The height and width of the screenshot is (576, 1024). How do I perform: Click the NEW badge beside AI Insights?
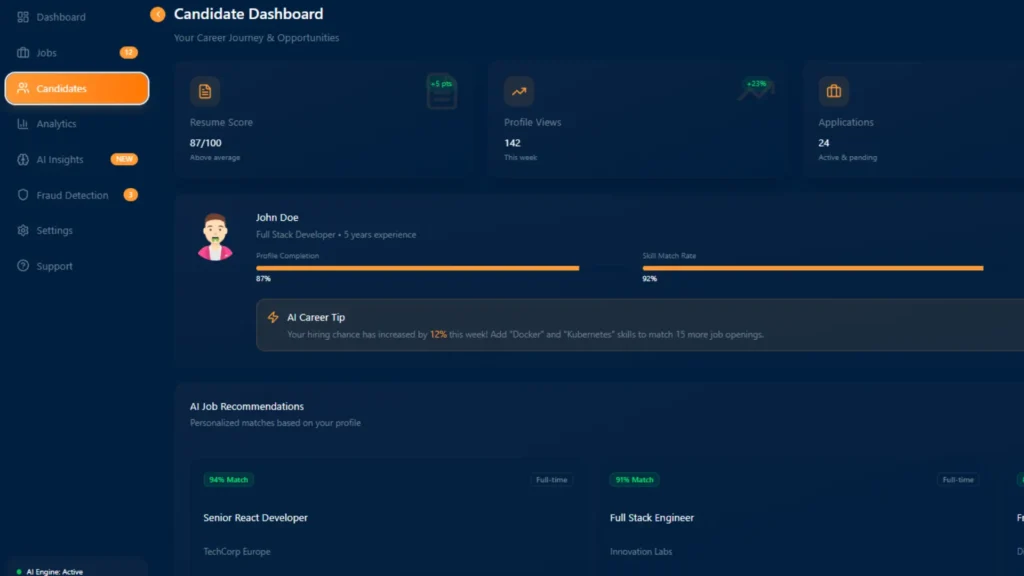pos(124,159)
